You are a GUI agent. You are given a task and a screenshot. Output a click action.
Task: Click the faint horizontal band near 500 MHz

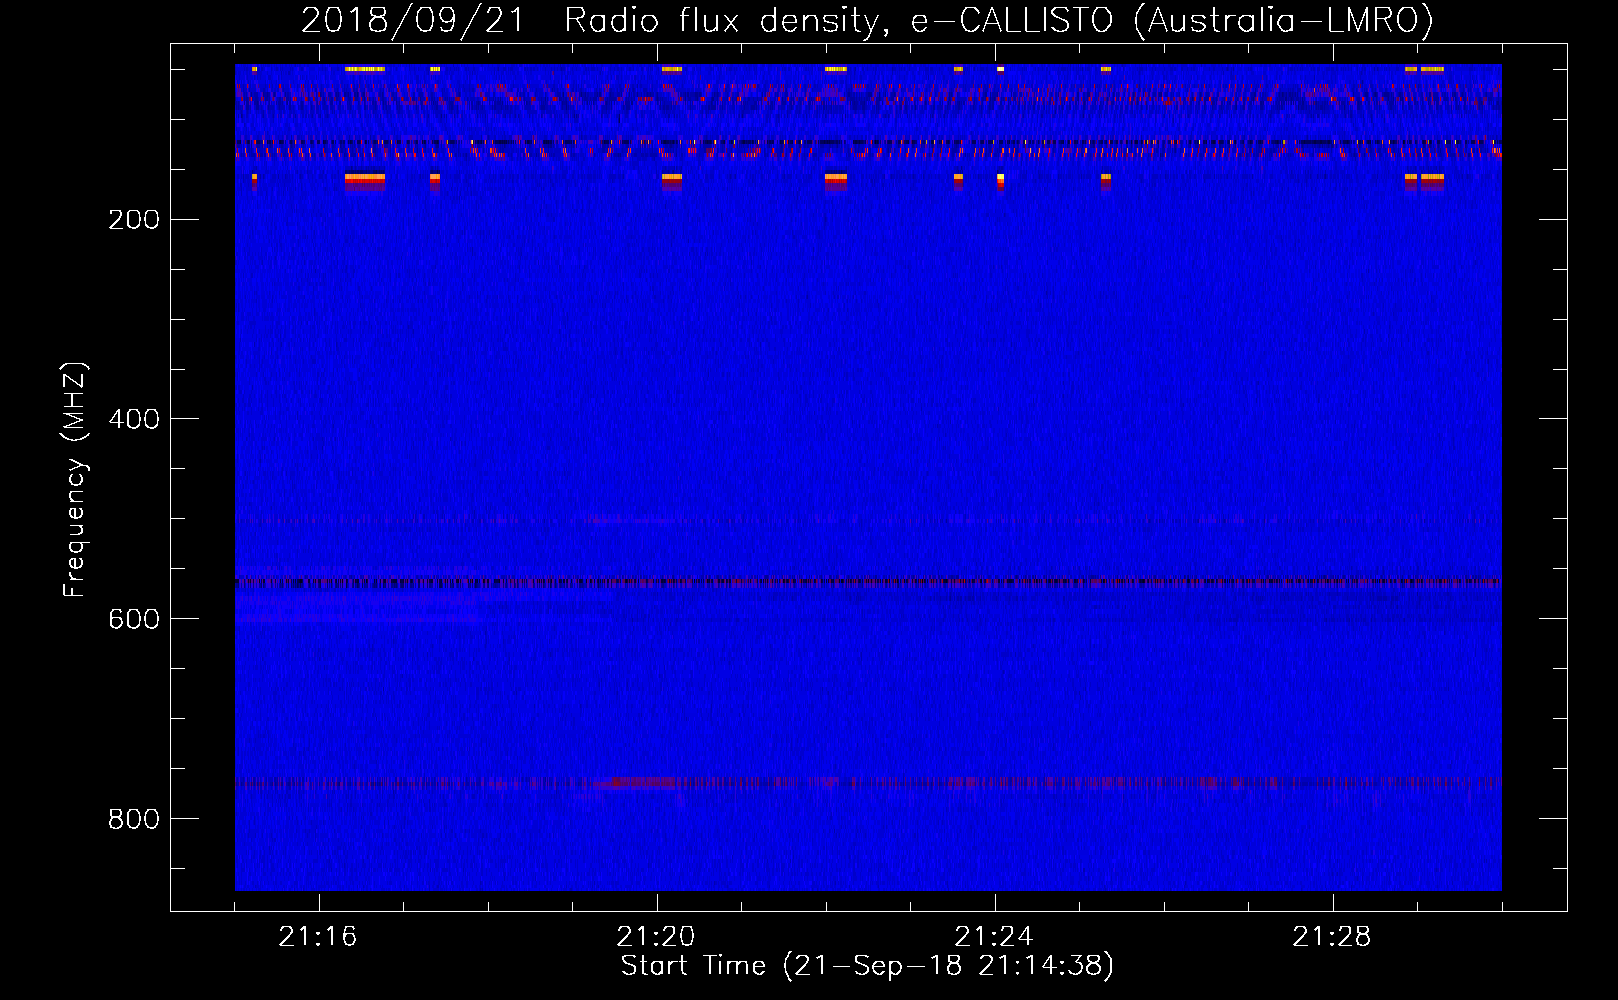pos(868,520)
